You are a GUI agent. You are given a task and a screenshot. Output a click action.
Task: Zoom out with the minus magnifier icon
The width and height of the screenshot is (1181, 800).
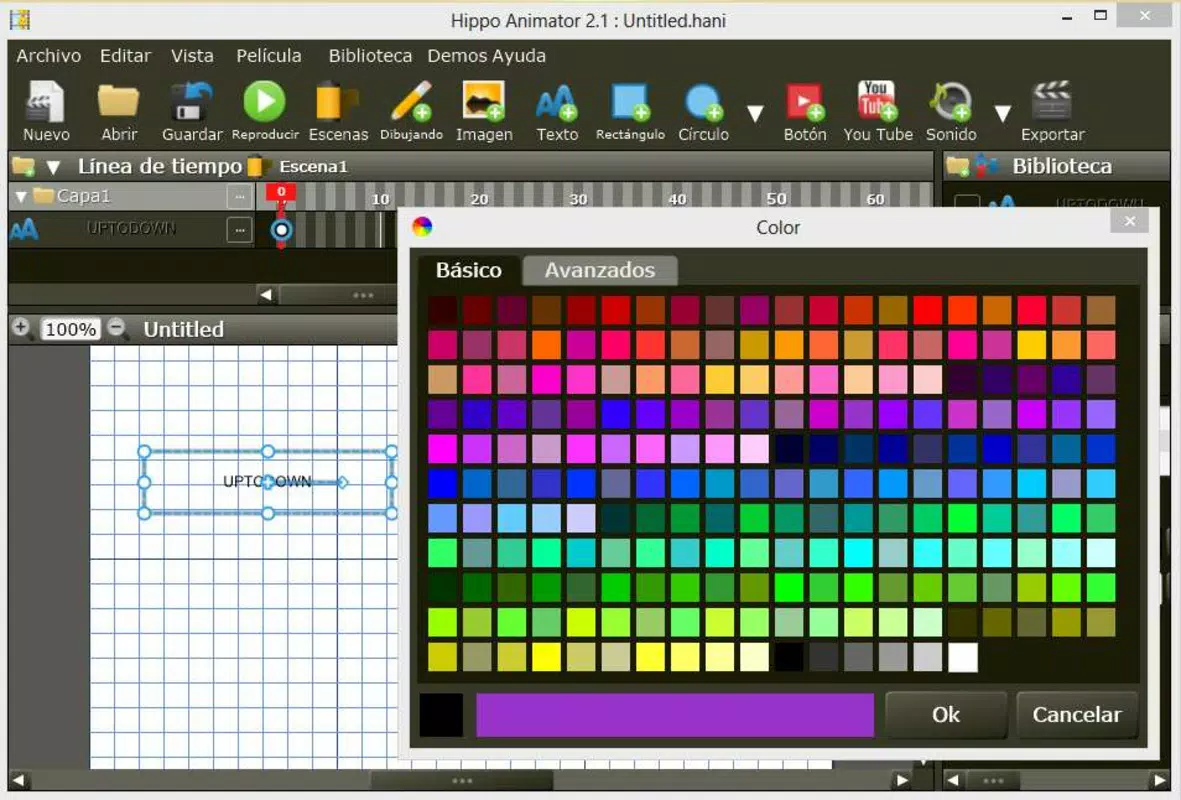[x=117, y=328]
